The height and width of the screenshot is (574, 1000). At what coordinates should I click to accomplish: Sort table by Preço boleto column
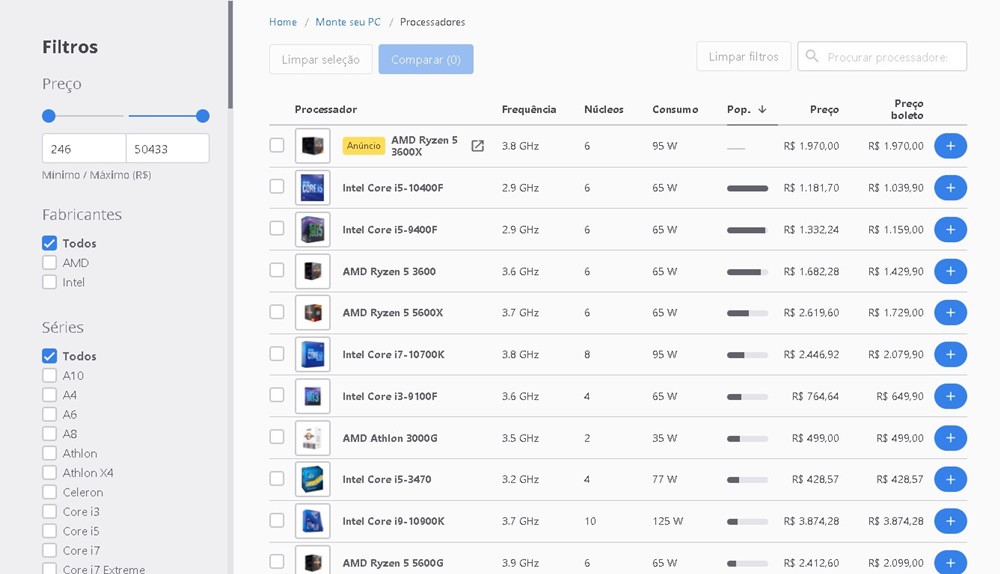[x=908, y=109]
